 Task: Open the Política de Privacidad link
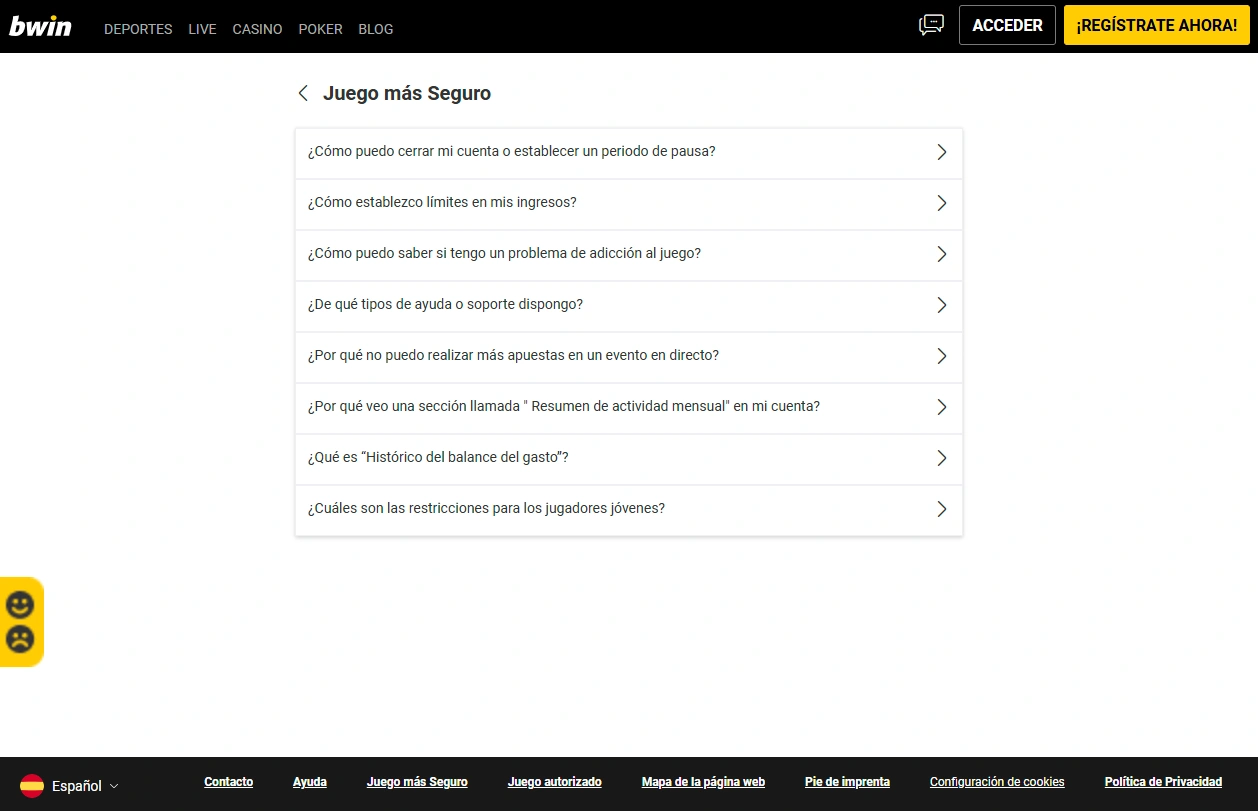coord(1163,782)
